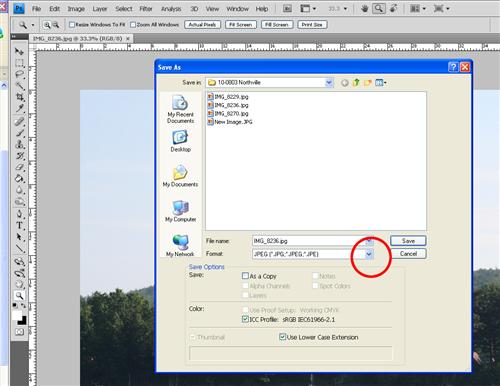Select the Lasso tool
500x386 pixels.
pos(19,74)
